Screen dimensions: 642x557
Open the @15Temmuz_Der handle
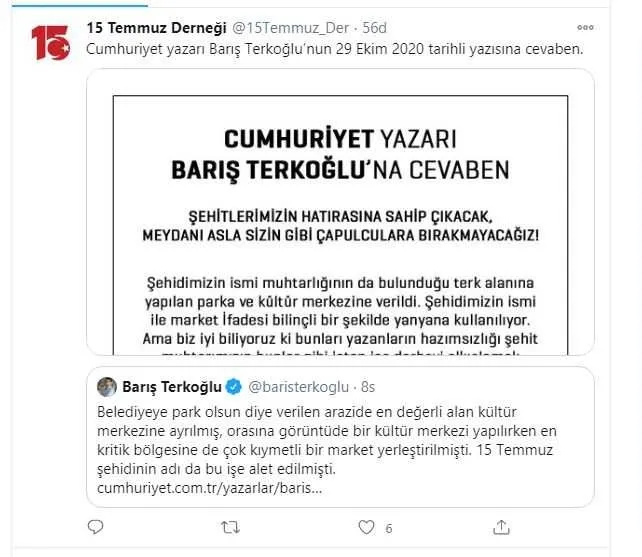point(291,28)
